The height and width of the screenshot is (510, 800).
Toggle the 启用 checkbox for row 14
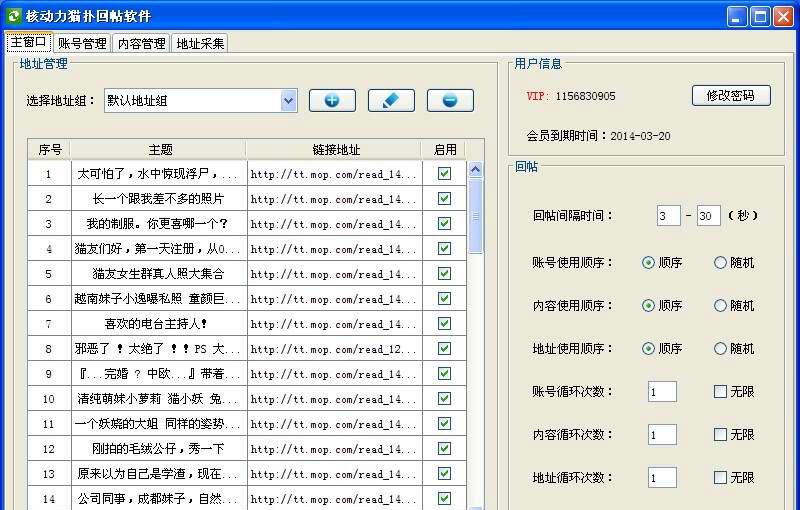pos(444,499)
